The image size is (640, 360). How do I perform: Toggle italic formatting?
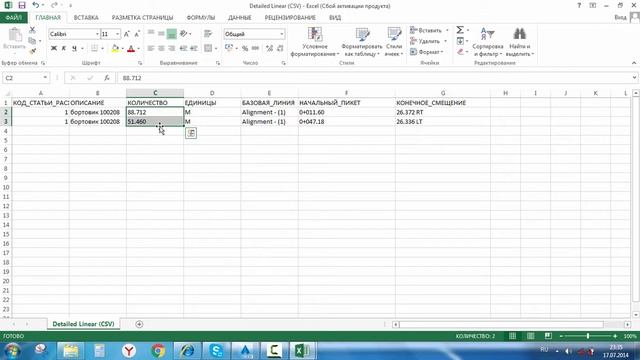[64, 48]
